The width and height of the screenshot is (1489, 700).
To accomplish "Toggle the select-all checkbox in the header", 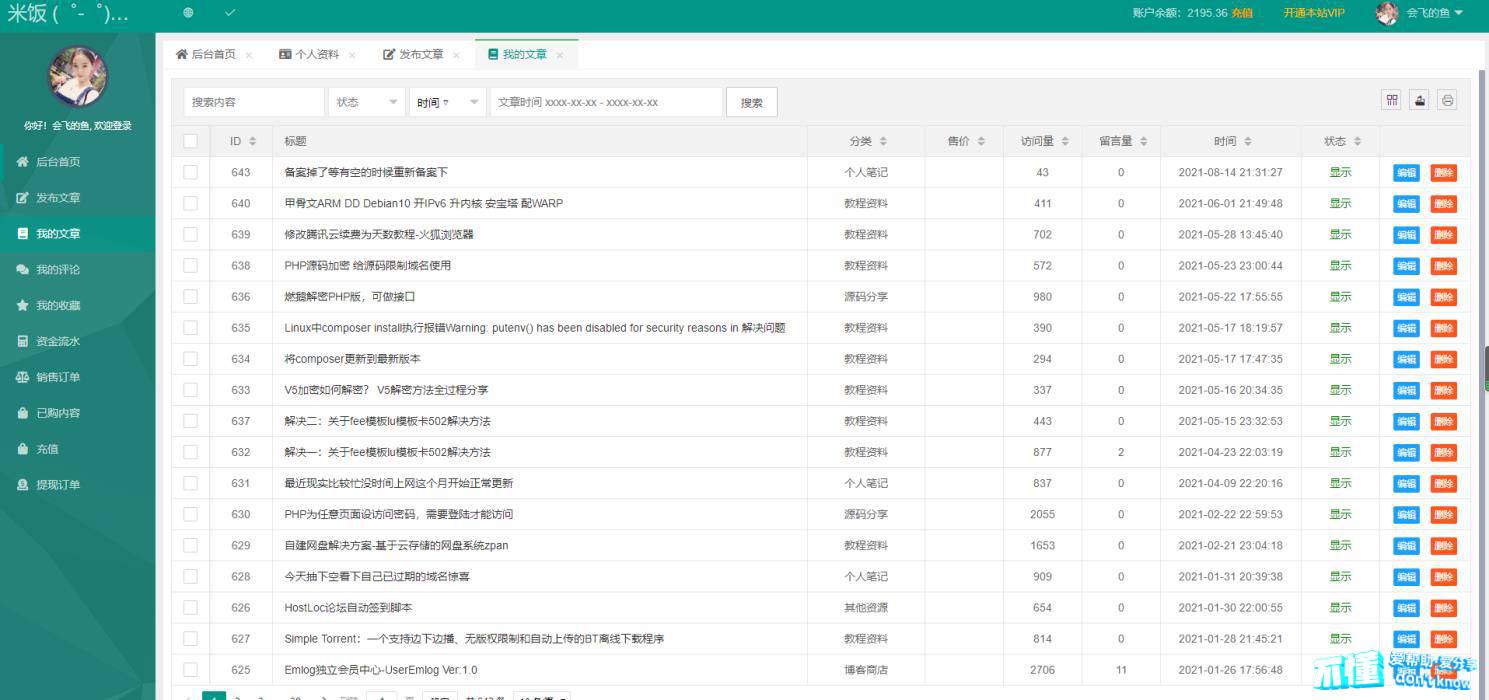I will point(190,142).
